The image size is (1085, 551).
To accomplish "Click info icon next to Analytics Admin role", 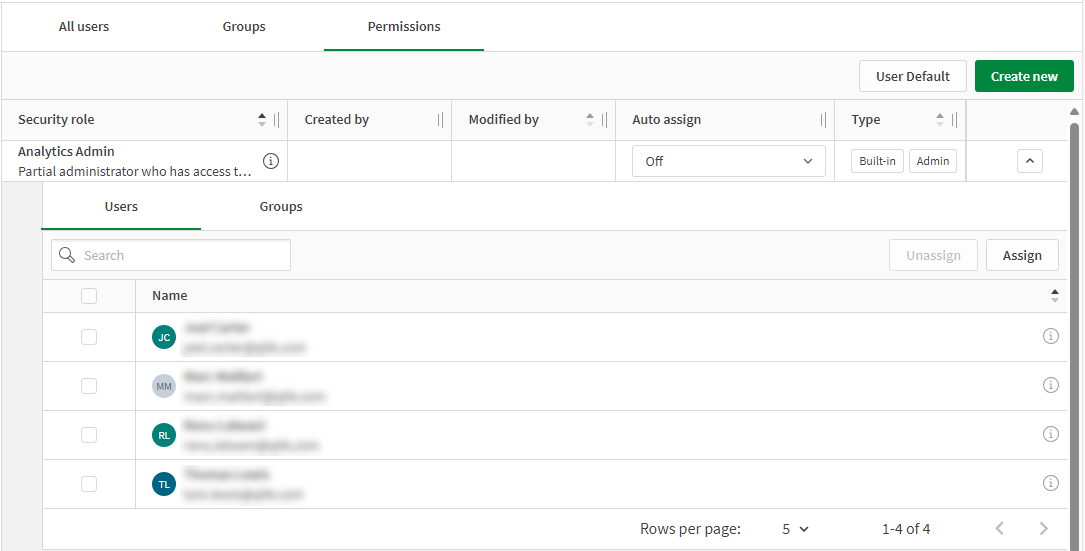I will (x=271, y=161).
